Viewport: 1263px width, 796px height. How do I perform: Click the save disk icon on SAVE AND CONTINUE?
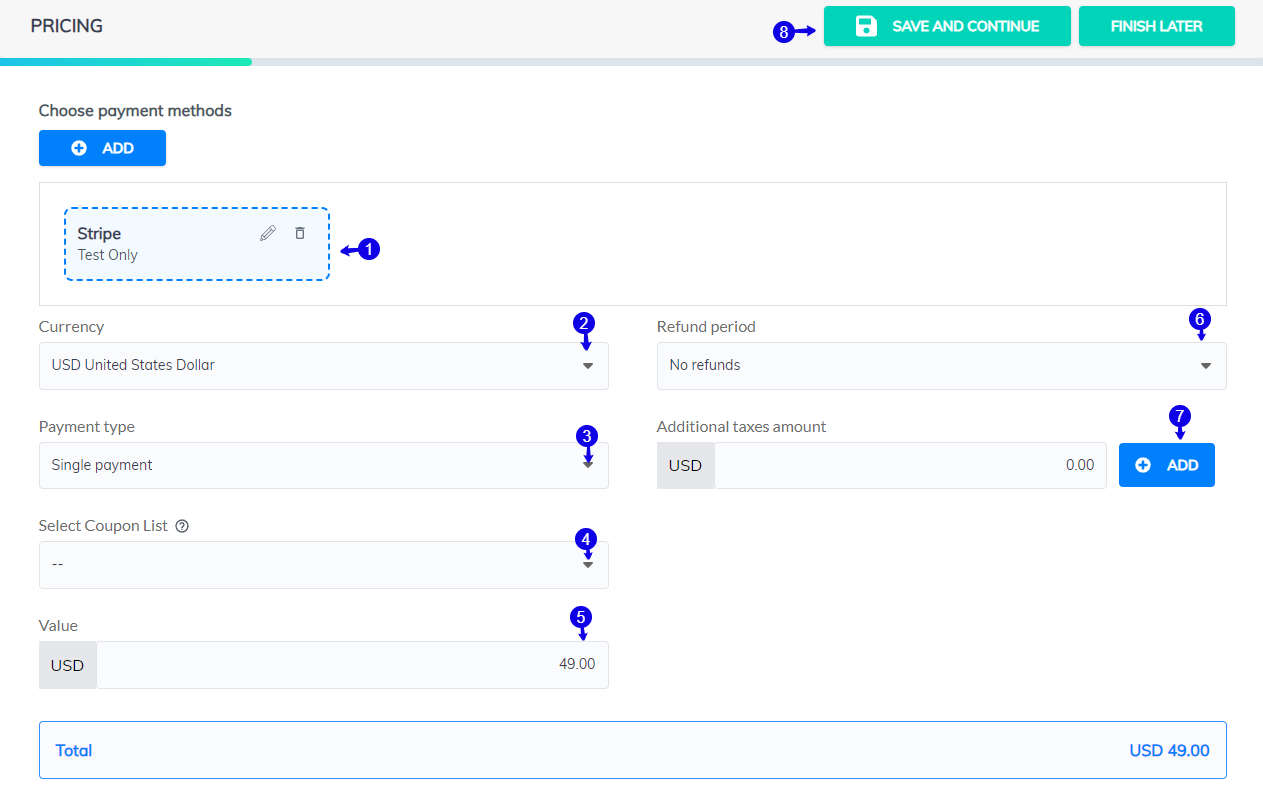(864, 26)
